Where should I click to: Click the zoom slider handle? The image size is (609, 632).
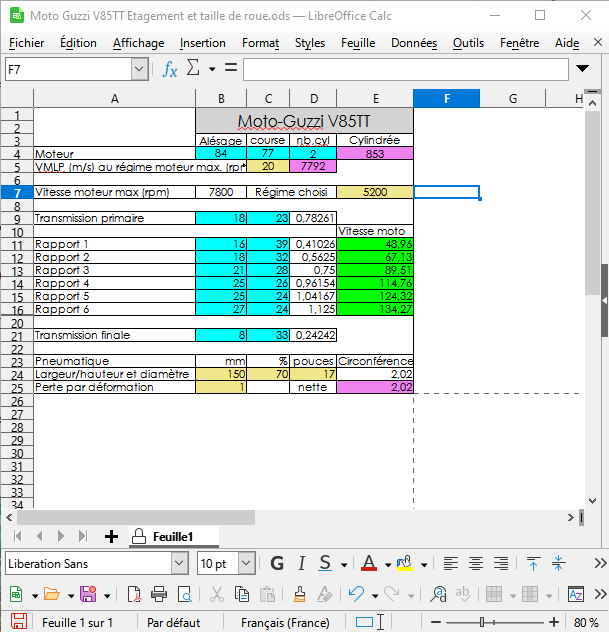[482, 622]
